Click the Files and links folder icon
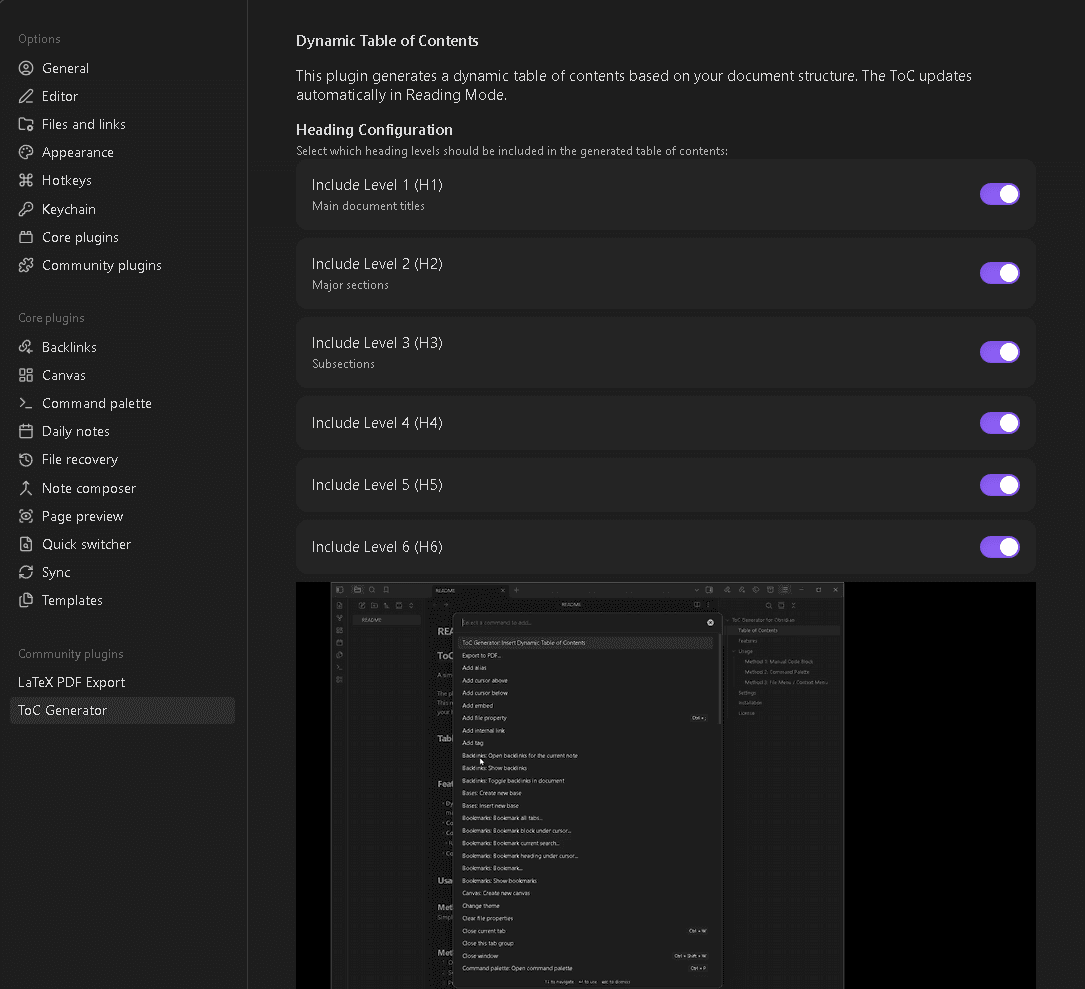1085x989 pixels. point(26,124)
